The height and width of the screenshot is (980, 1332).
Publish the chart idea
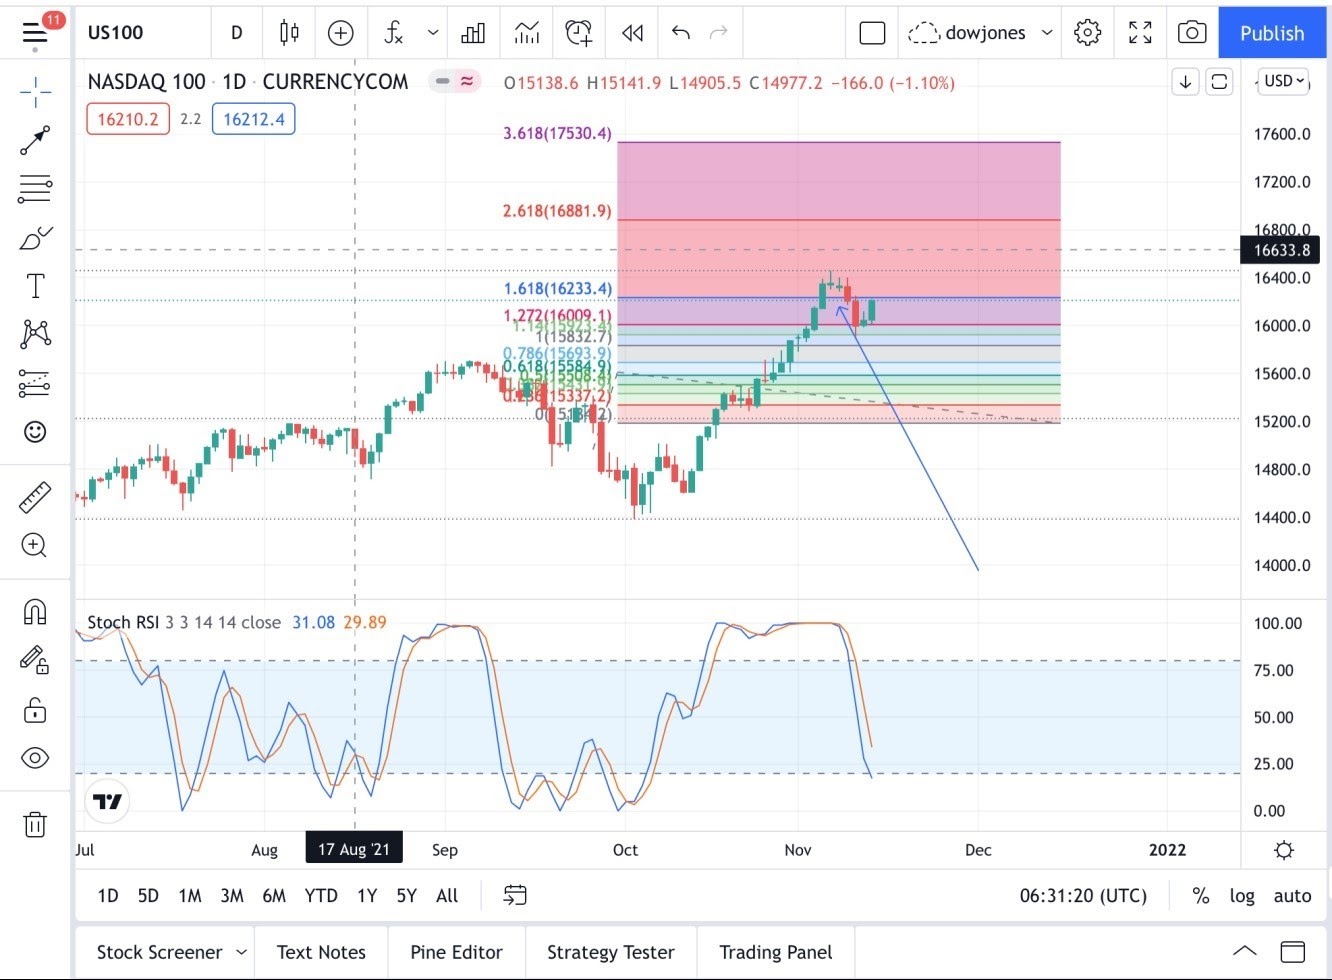coord(1272,33)
